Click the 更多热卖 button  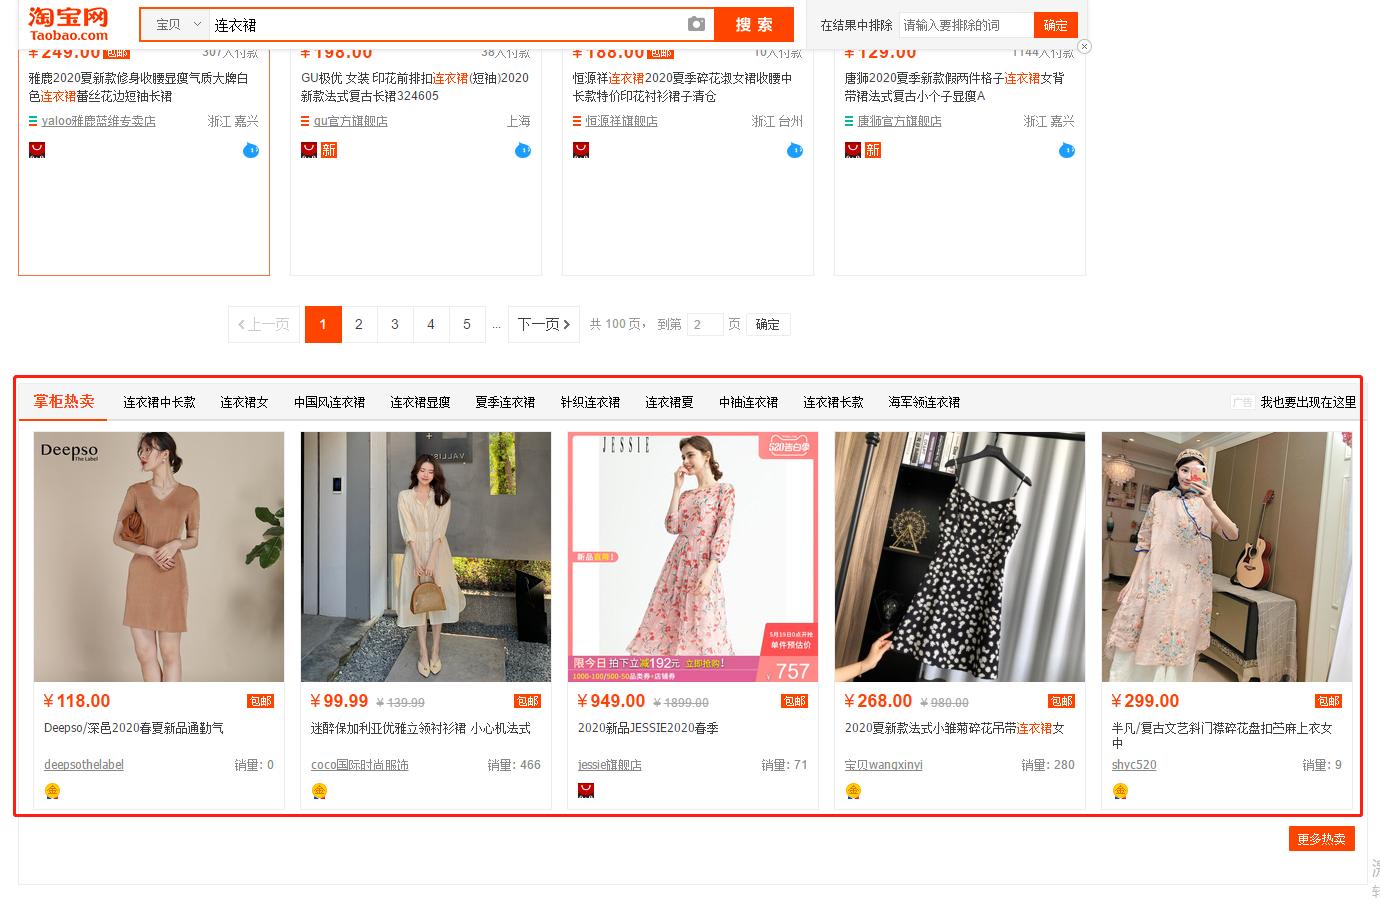pyautogui.click(x=1321, y=839)
